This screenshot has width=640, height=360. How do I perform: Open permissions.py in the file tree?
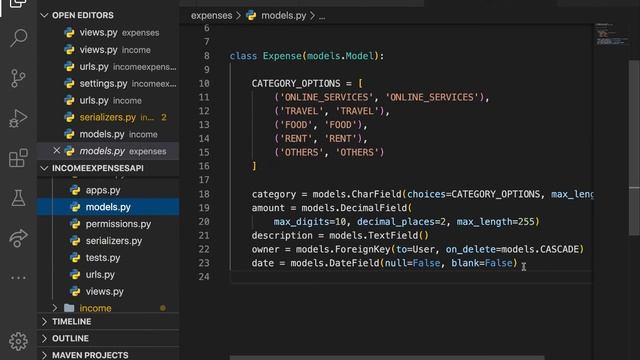(108, 224)
